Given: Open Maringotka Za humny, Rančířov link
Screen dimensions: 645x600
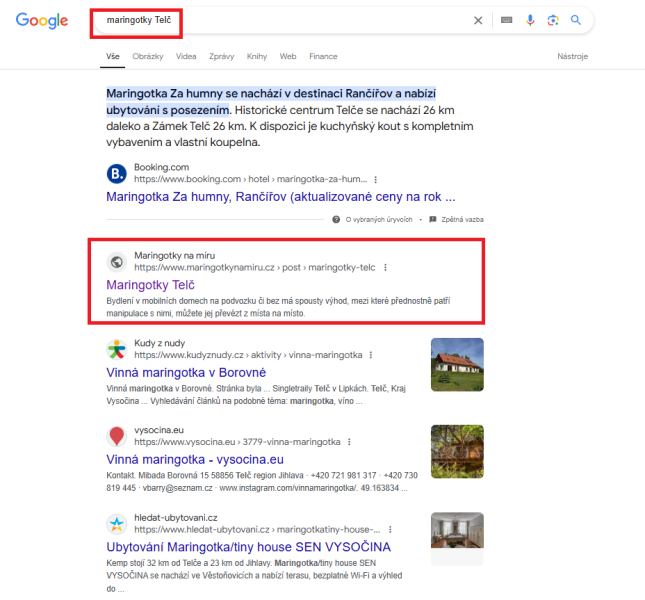Looking at the screenshot, I should tap(281, 197).
